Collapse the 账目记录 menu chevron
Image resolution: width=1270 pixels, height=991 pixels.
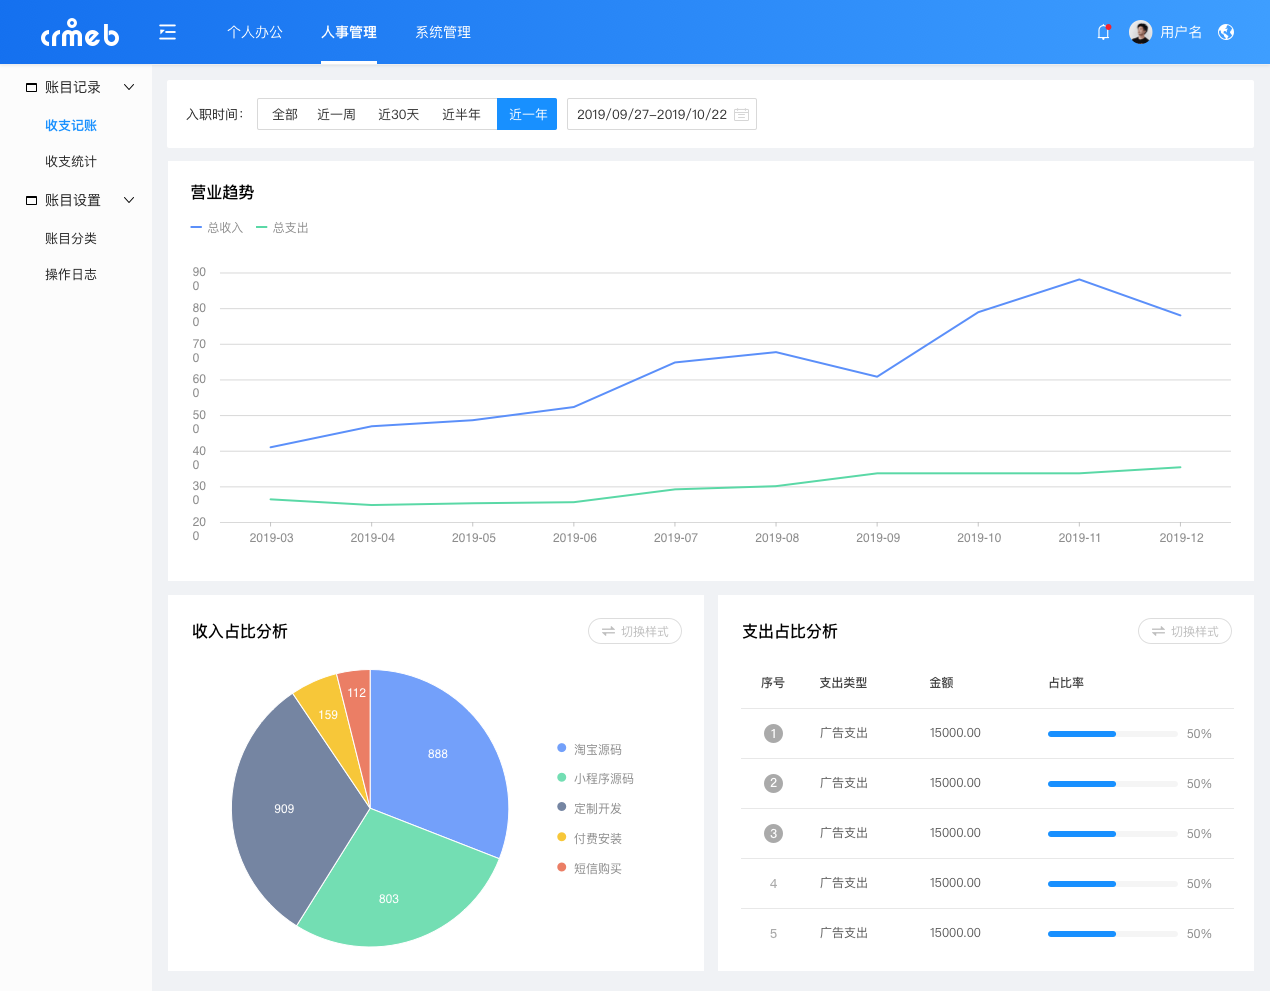point(129,88)
